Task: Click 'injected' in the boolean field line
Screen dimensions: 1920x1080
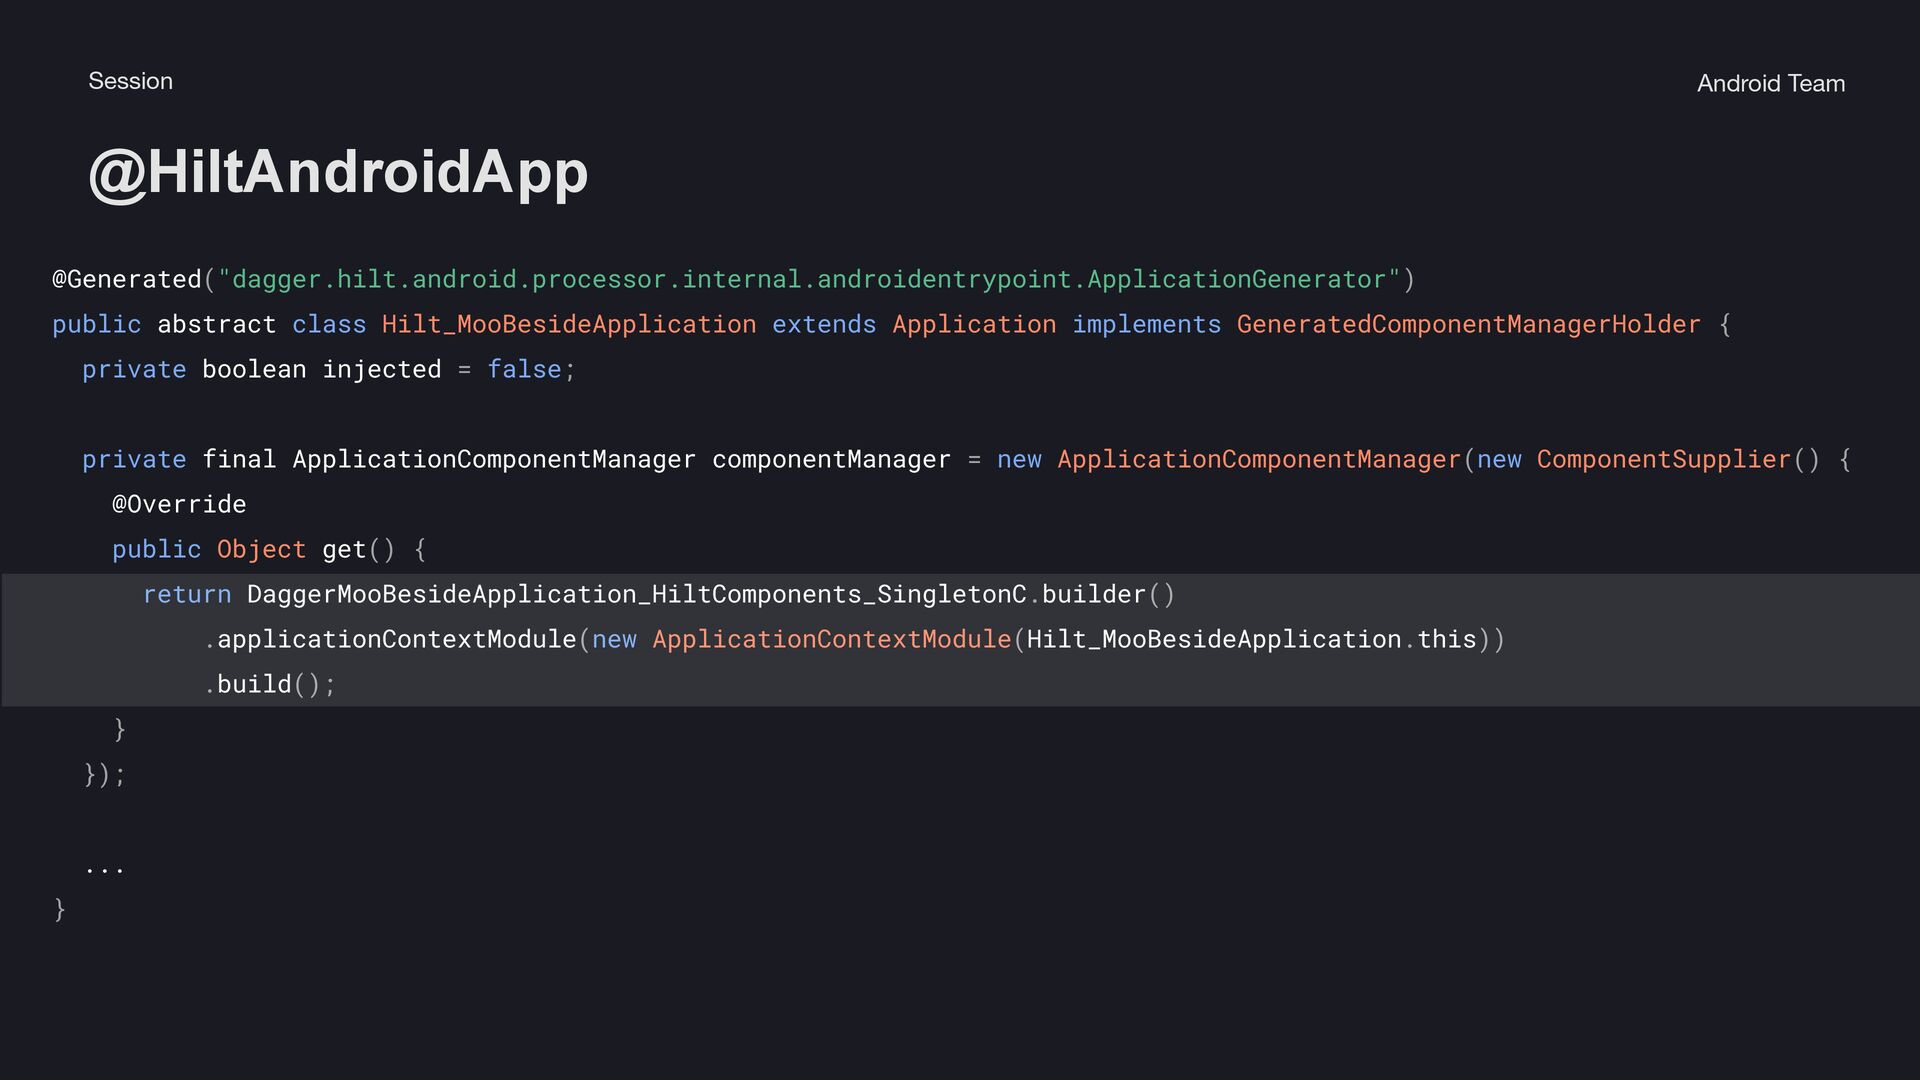Action: click(x=381, y=370)
